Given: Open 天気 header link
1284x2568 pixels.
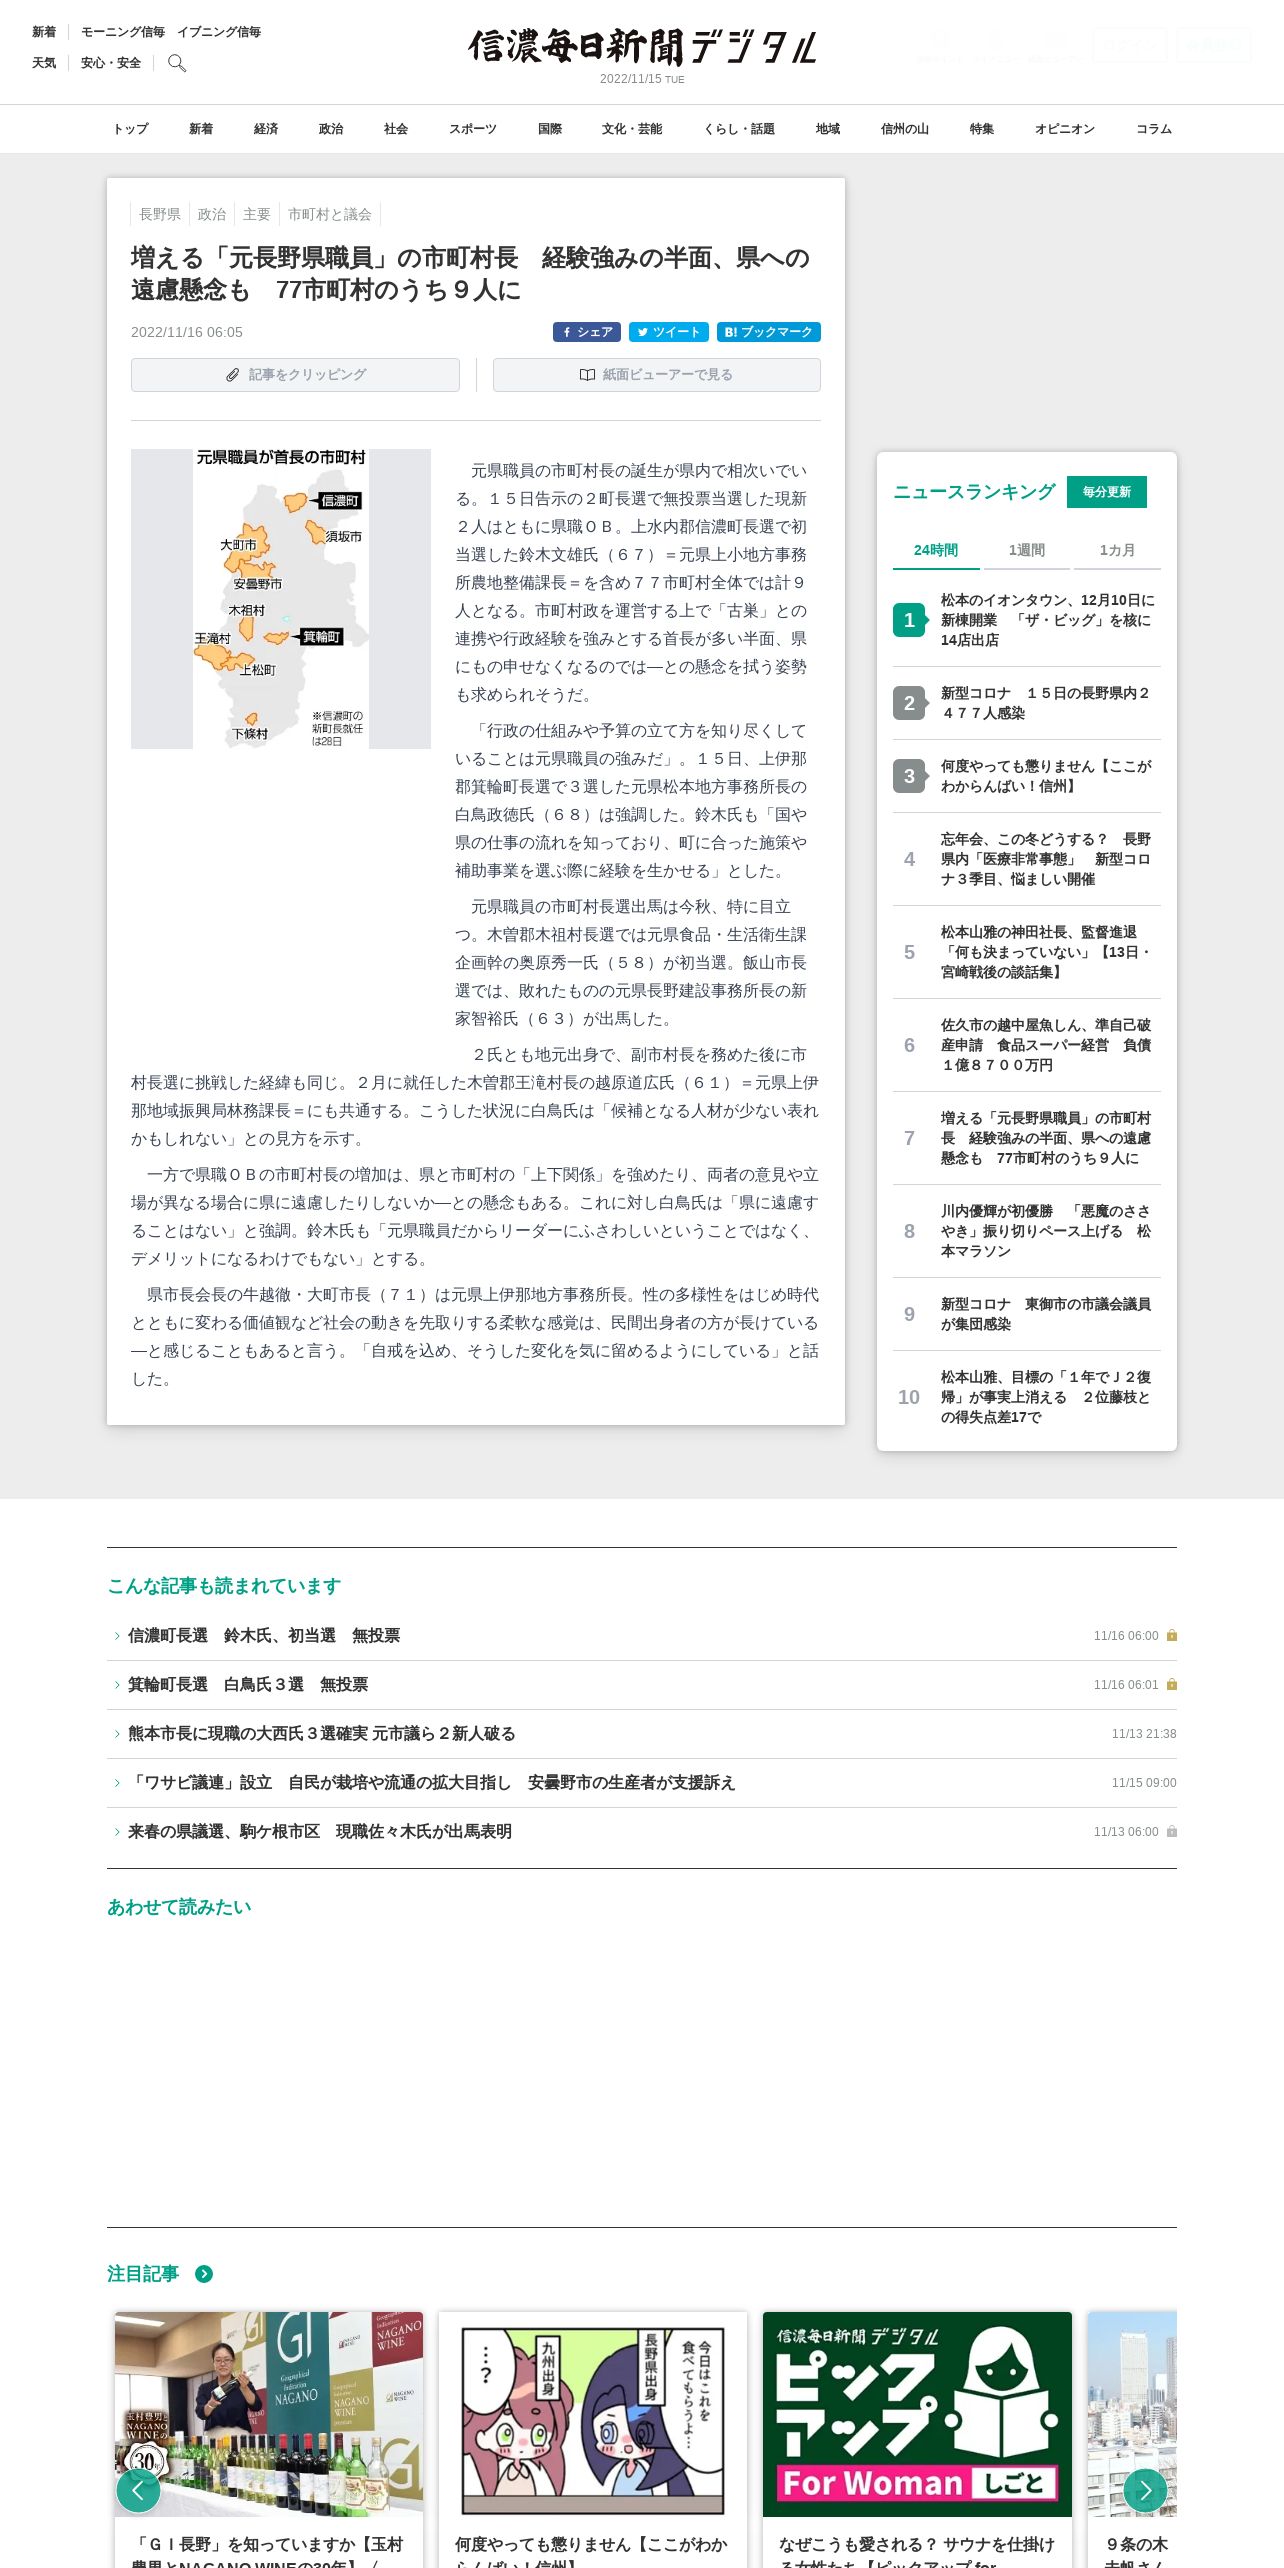Looking at the screenshot, I should click(x=44, y=63).
